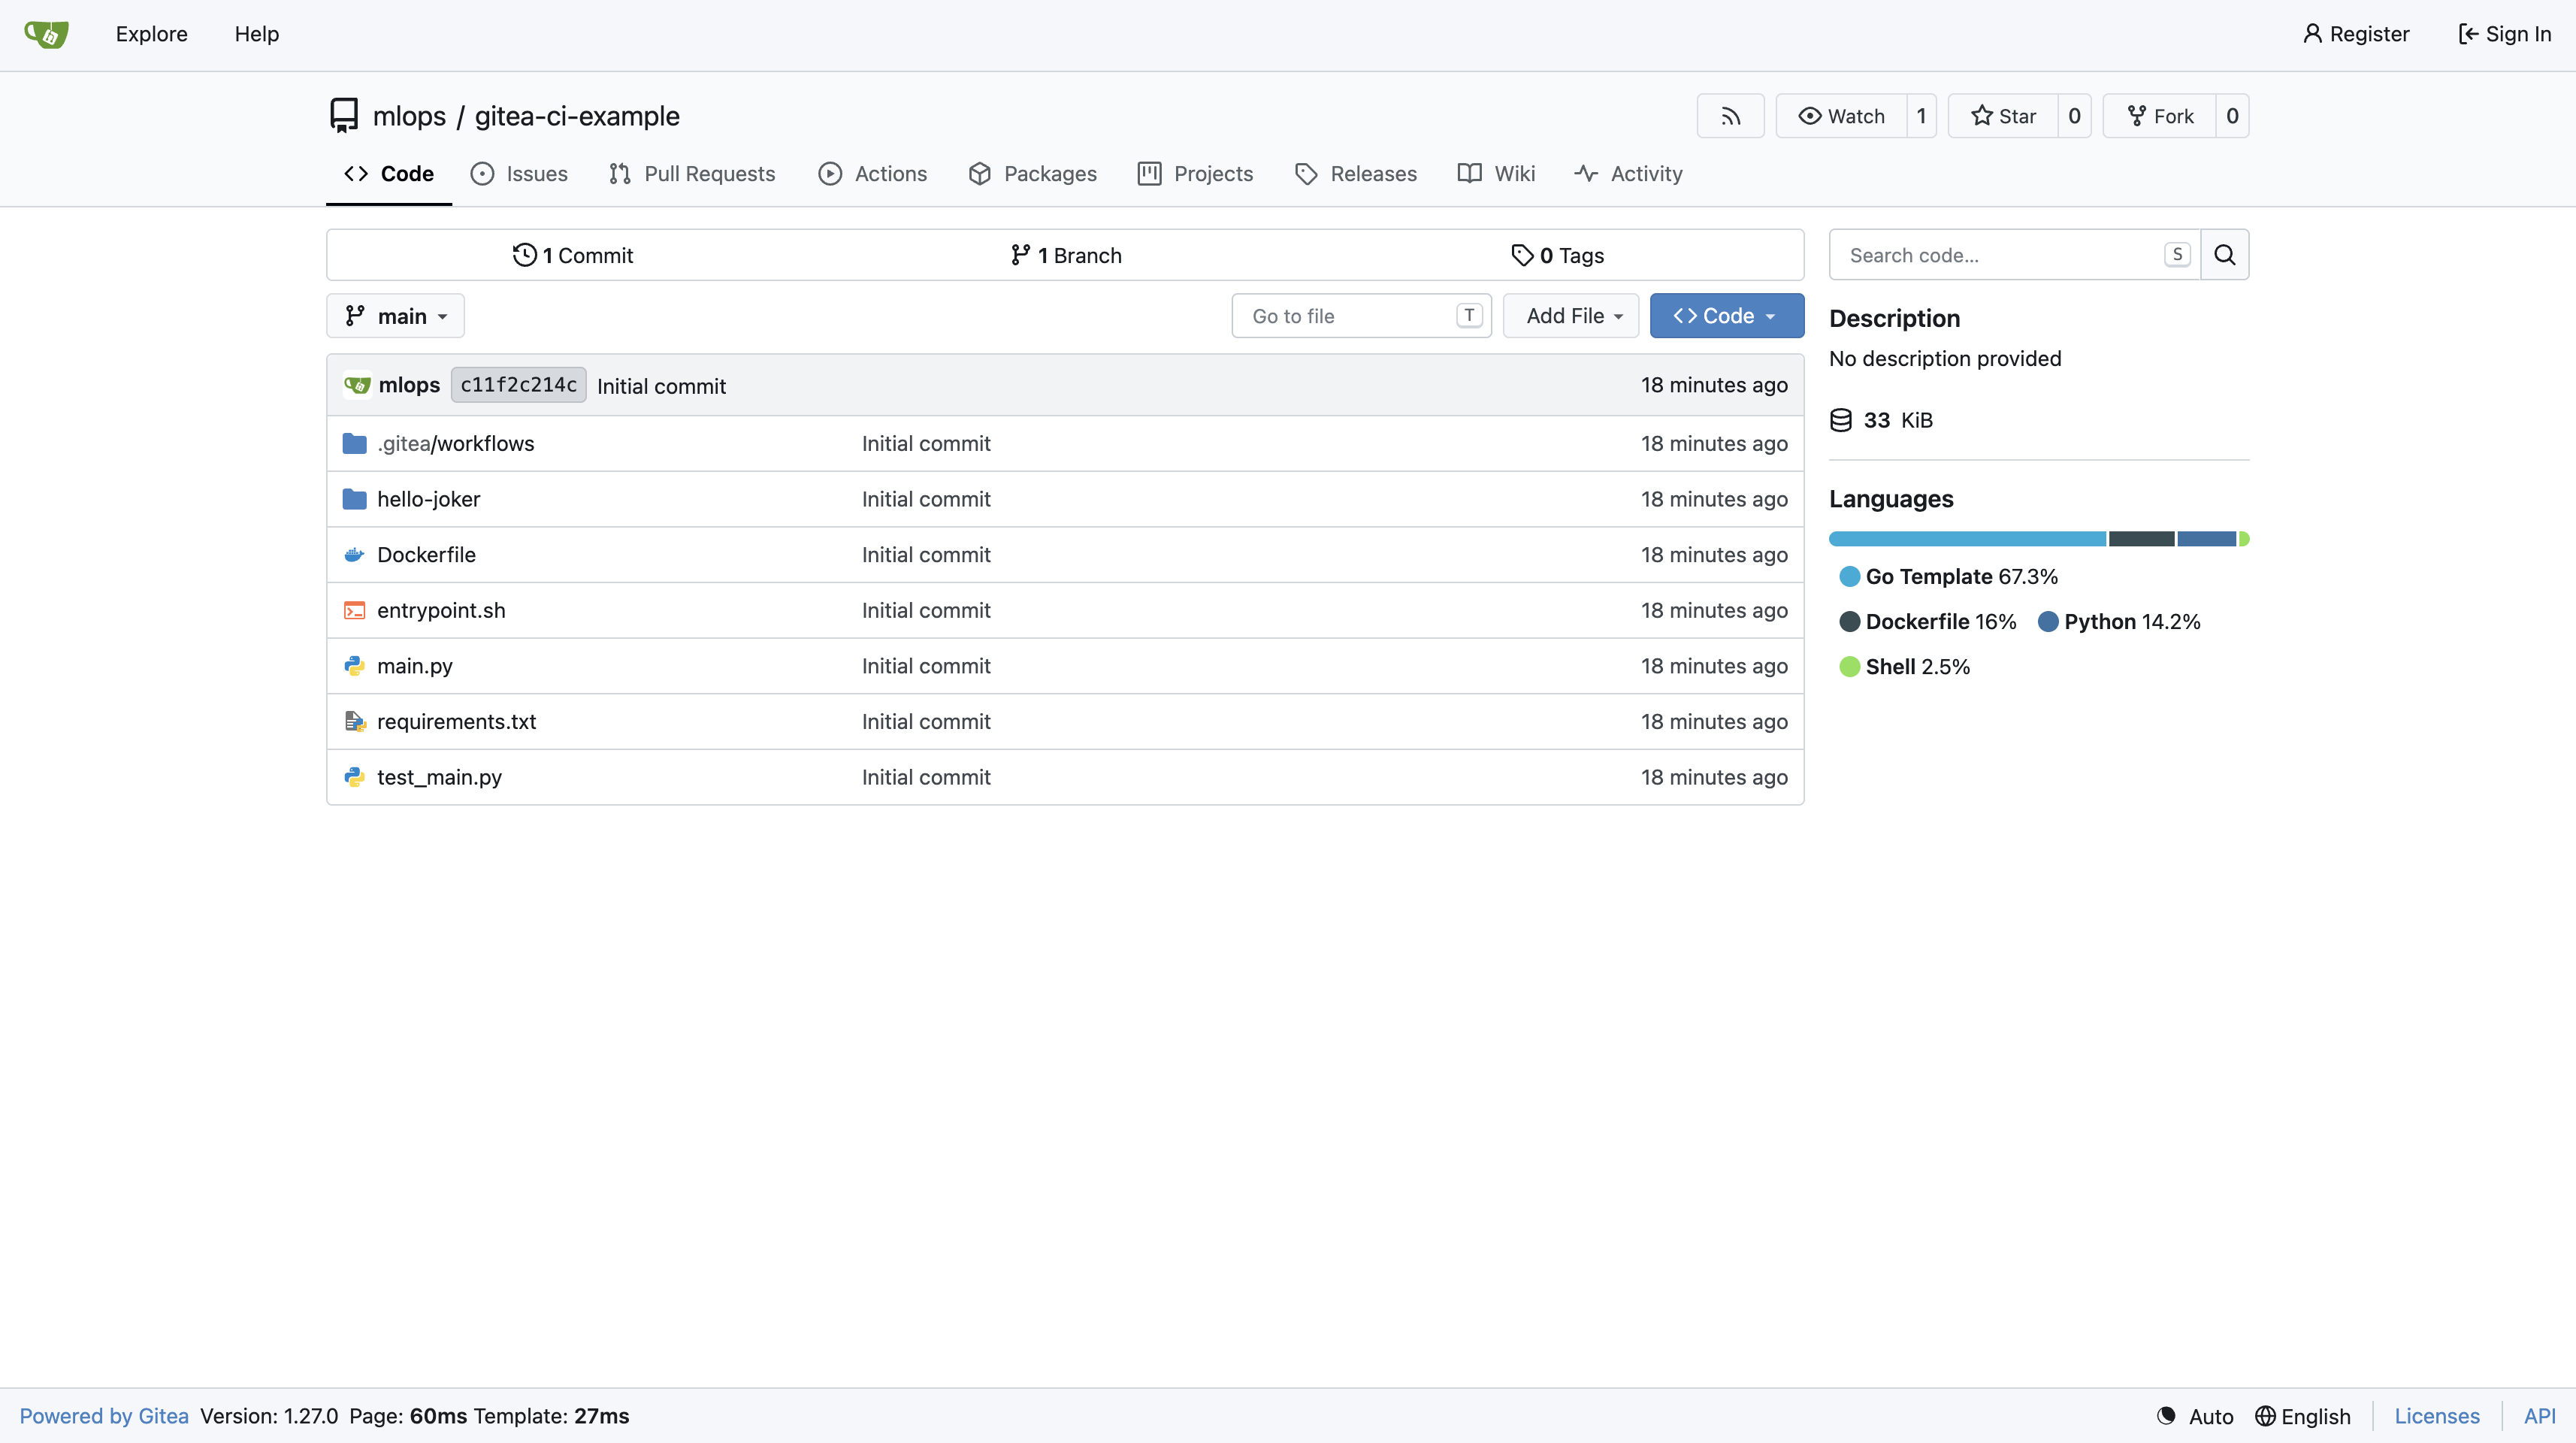The height and width of the screenshot is (1443, 2576).
Task: Click the Gitea logo home icon
Action: [46, 34]
